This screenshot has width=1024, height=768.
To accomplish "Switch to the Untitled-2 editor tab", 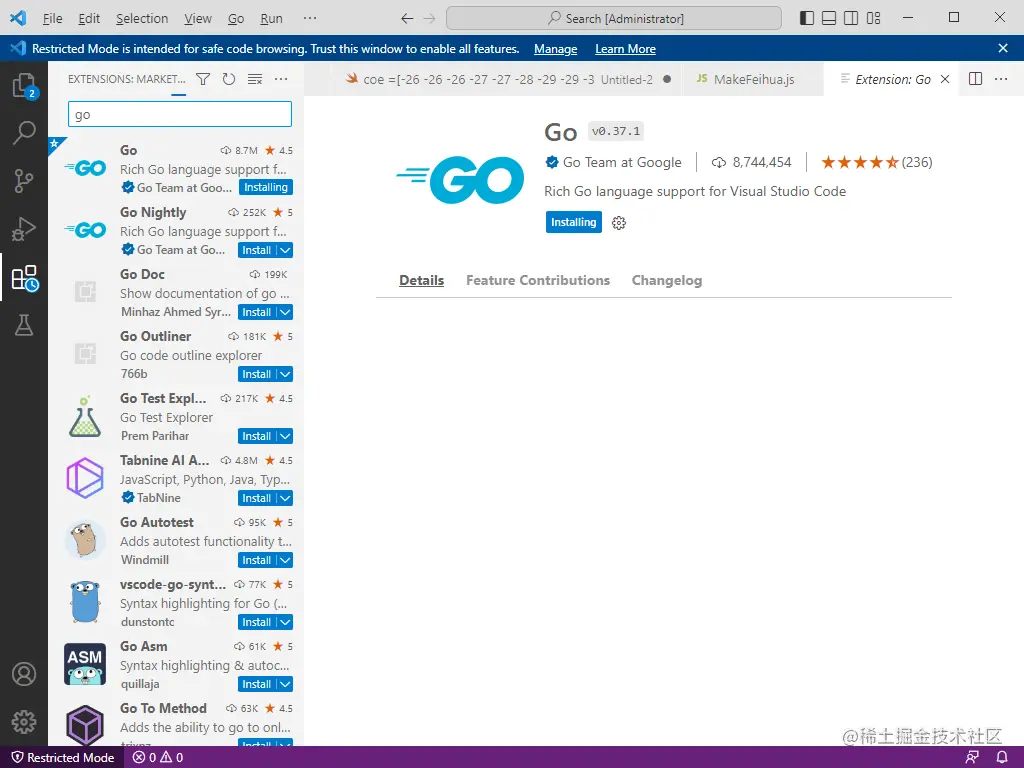I will pos(507,79).
